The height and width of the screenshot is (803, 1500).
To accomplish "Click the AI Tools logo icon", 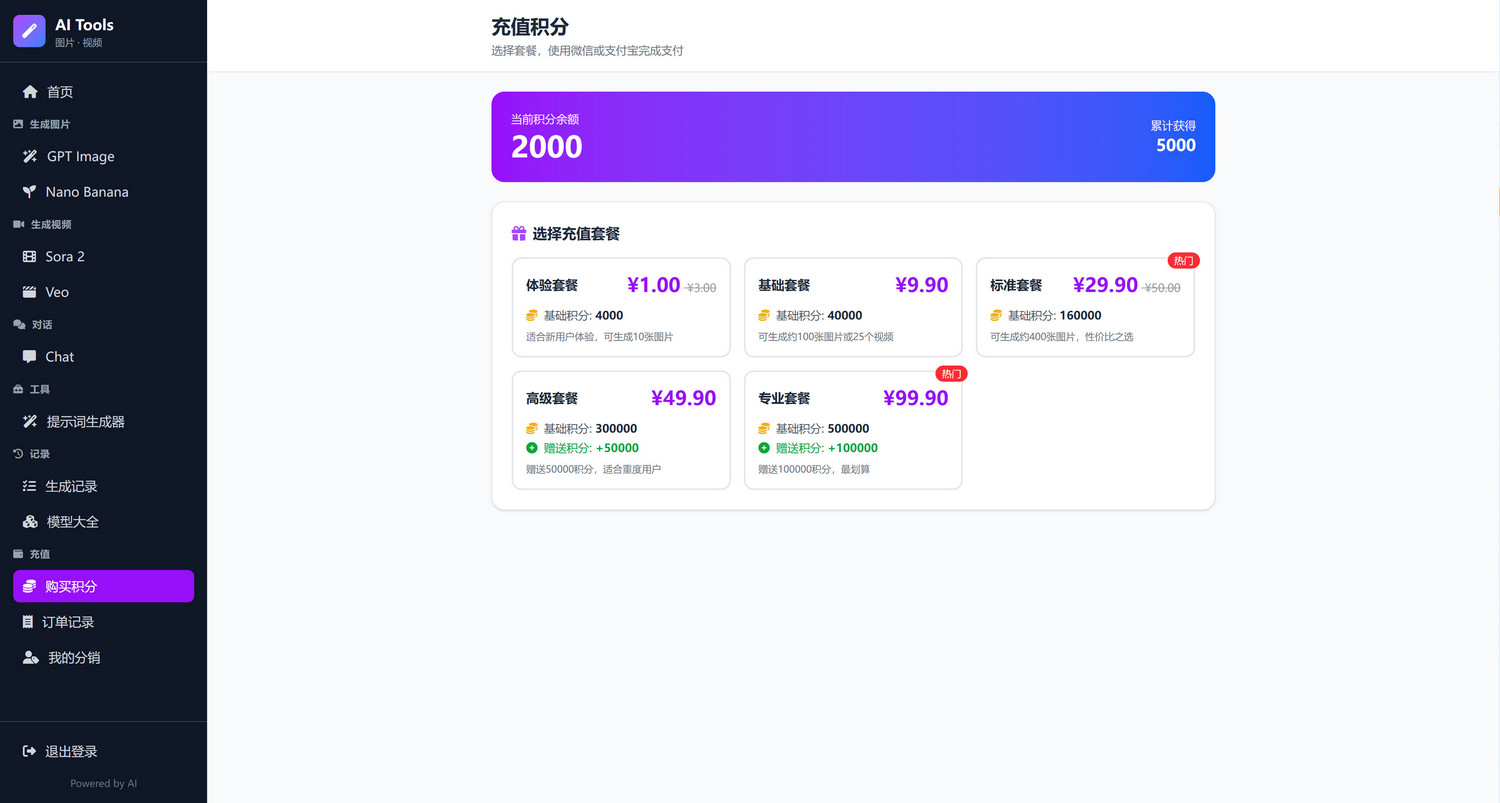I will pos(29,31).
